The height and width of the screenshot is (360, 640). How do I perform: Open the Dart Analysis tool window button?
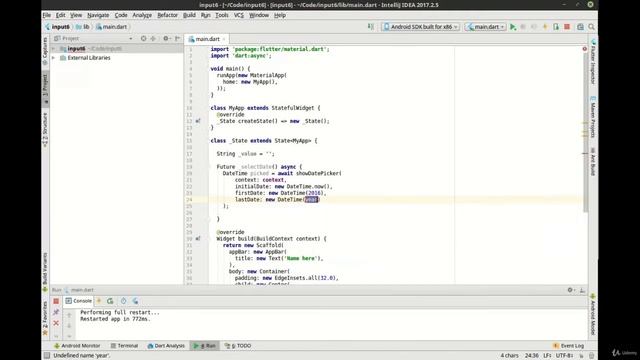tap(166, 346)
